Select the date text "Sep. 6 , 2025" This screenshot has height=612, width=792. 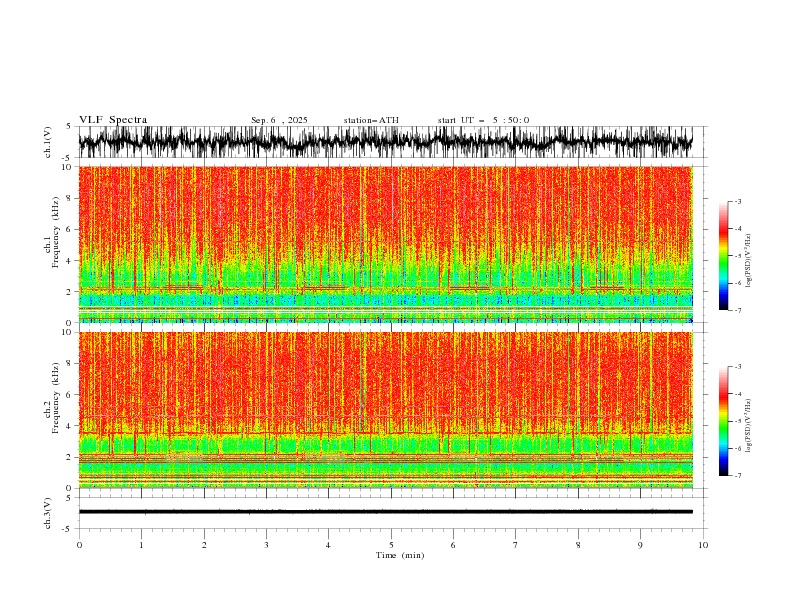point(279,120)
